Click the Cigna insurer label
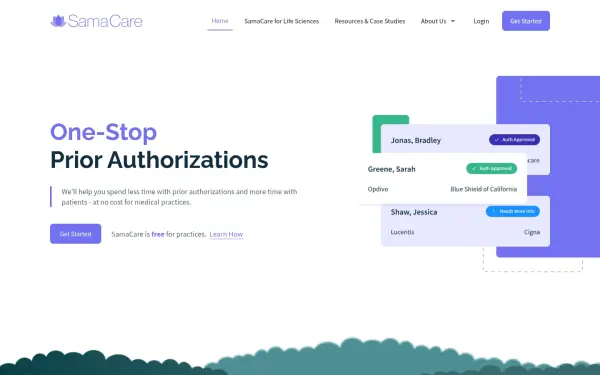This screenshot has width=600, height=375. click(532, 232)
